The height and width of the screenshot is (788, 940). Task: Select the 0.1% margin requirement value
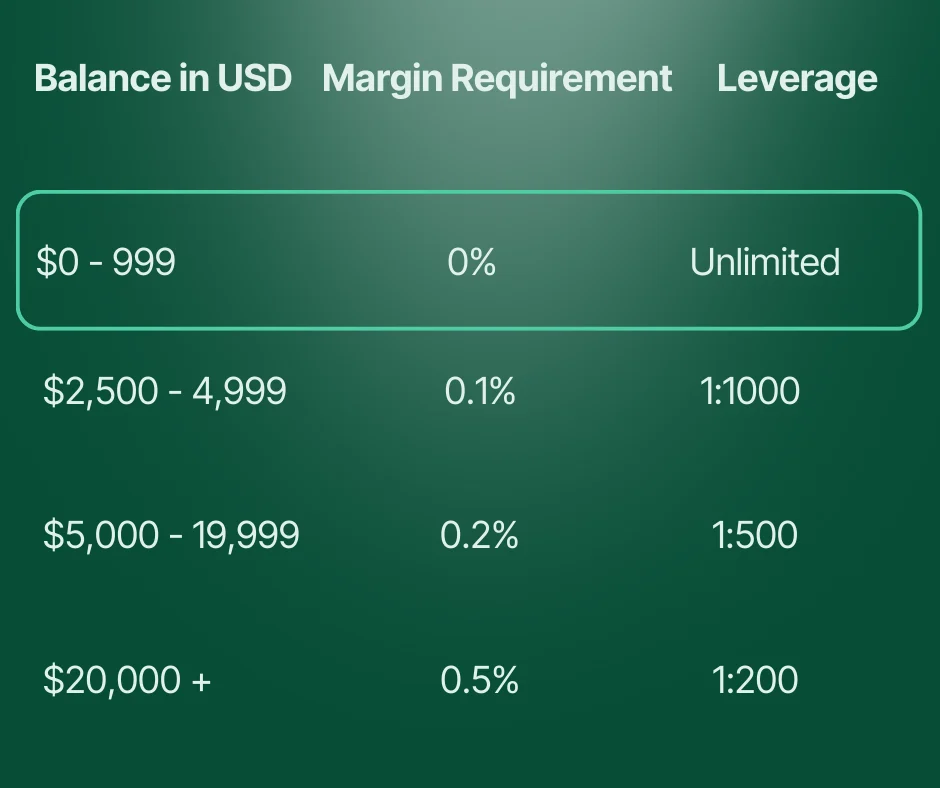[479, 390]
